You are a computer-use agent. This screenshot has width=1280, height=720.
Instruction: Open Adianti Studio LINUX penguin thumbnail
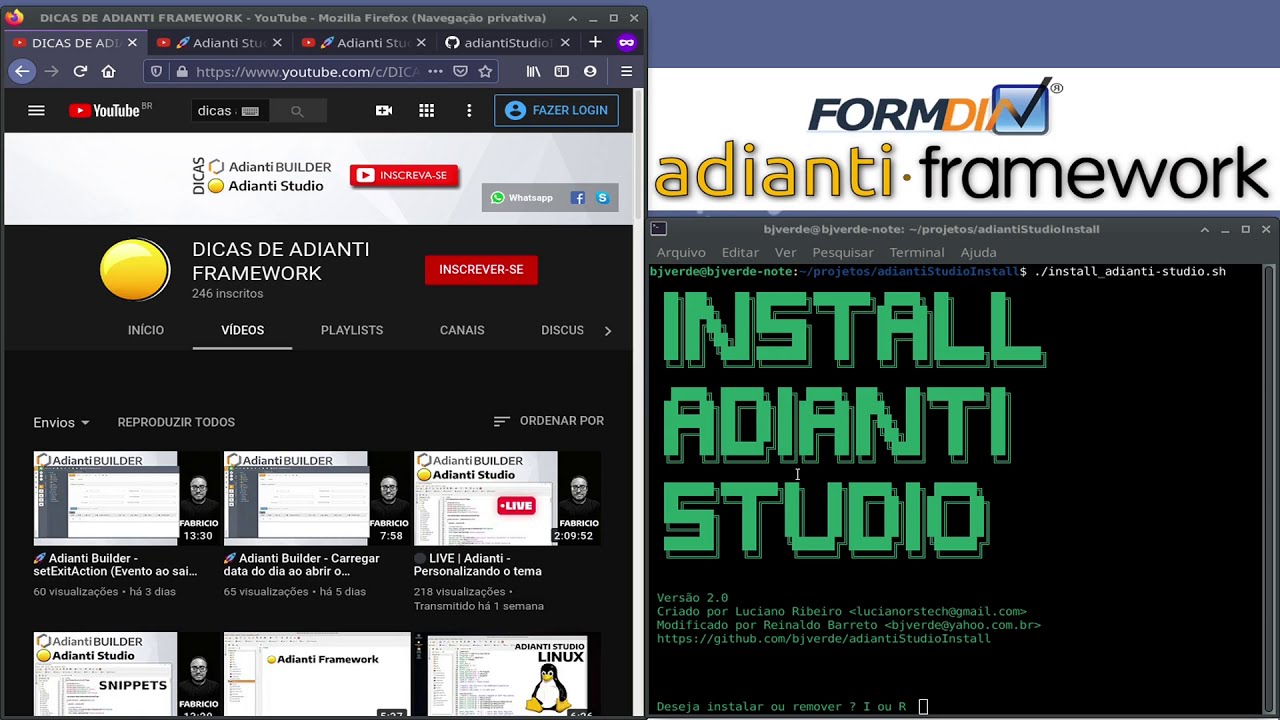tap(507, 674)
